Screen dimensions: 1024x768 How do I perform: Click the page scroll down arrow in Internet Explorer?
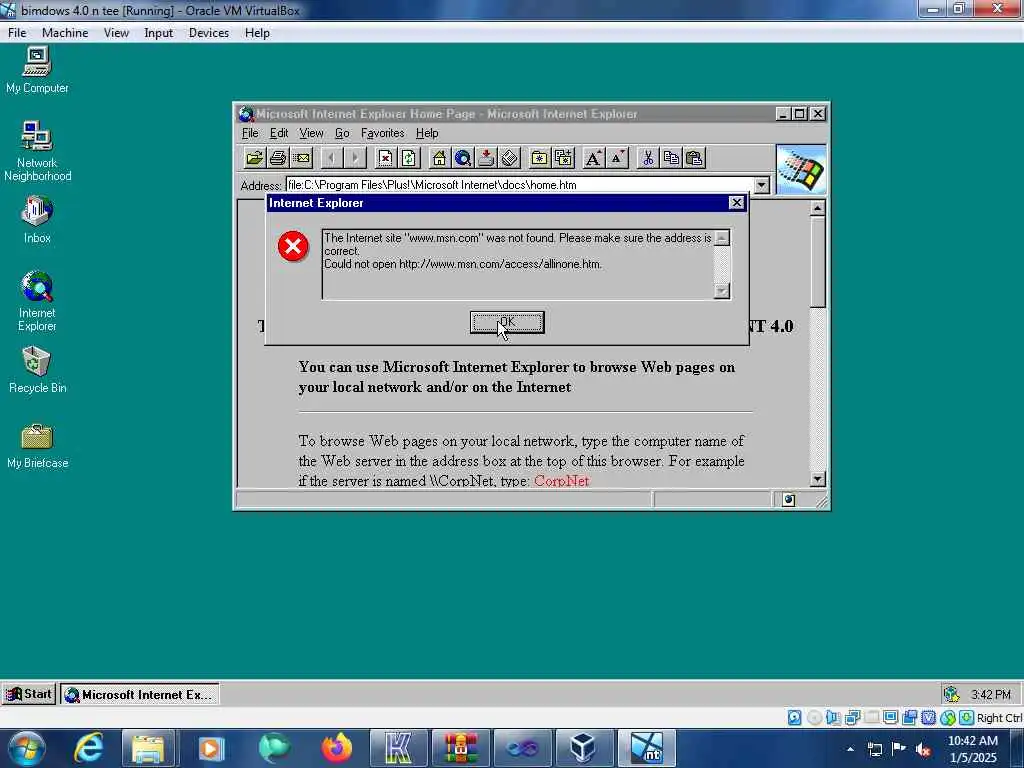tap(818, 479)
